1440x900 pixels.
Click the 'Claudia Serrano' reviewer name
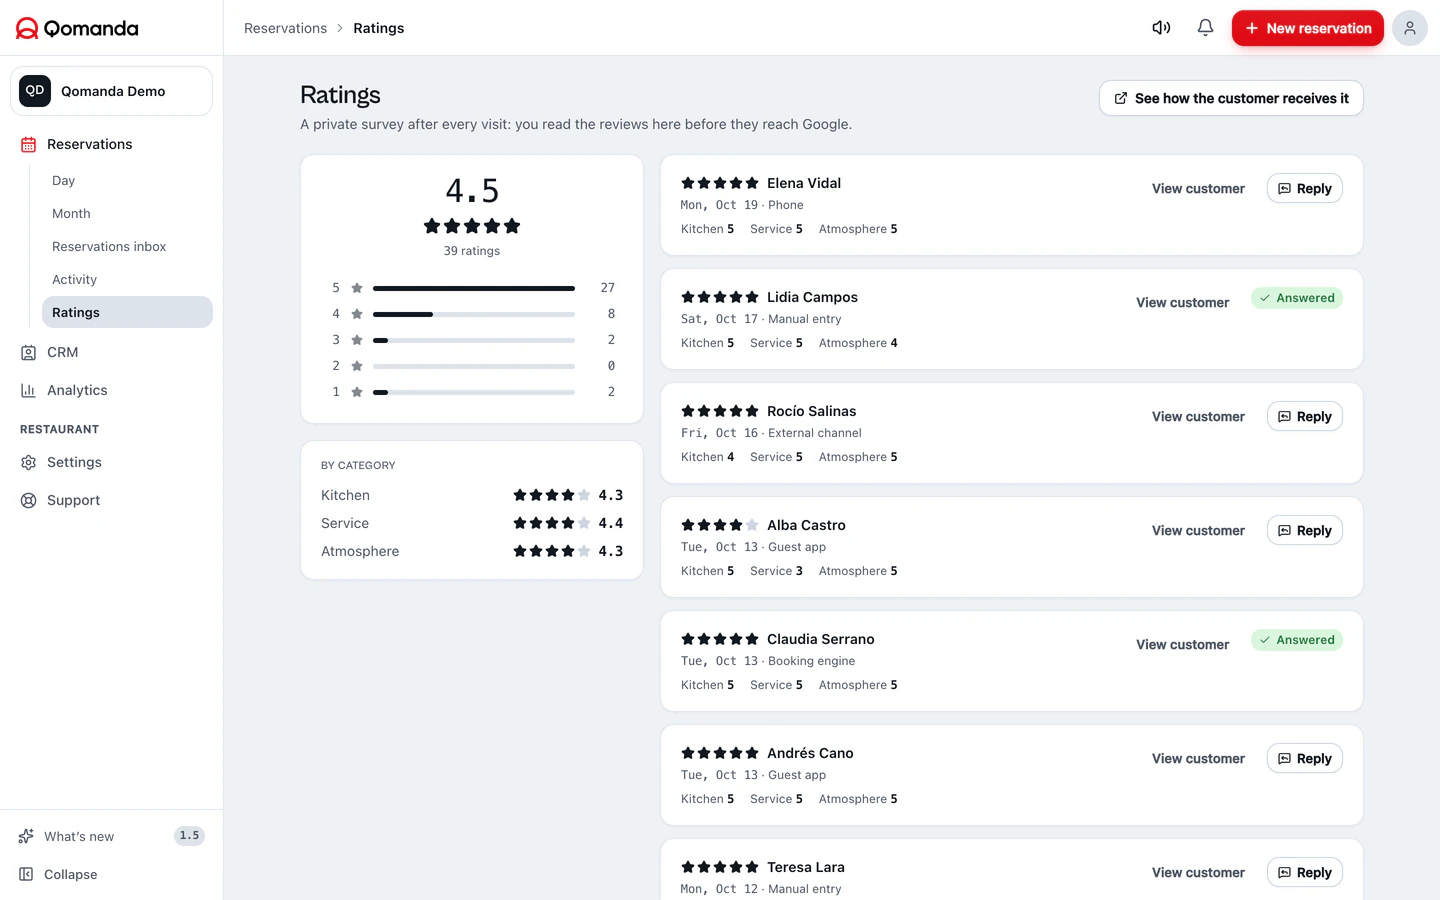point(821,639)
